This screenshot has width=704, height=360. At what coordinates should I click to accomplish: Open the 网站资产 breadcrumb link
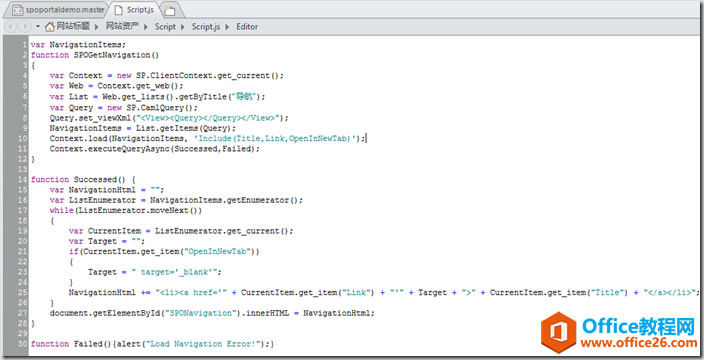tap(123, 26)
